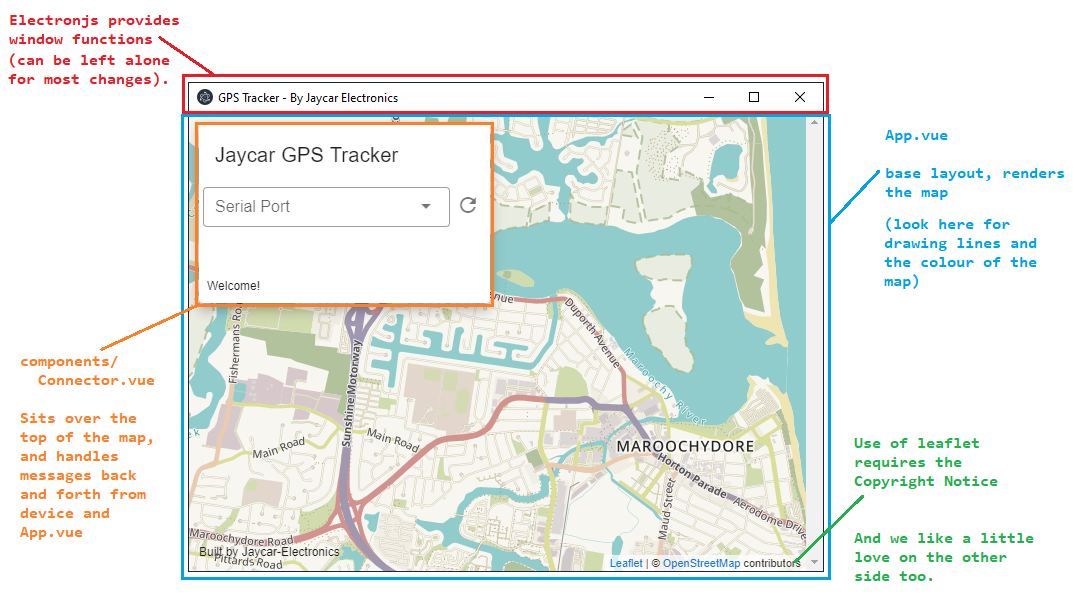This screenshot has width=1074, height=597.
Task: Open the Leaflet attribution link
Action: pyautogui.click(x=626, y=563)
